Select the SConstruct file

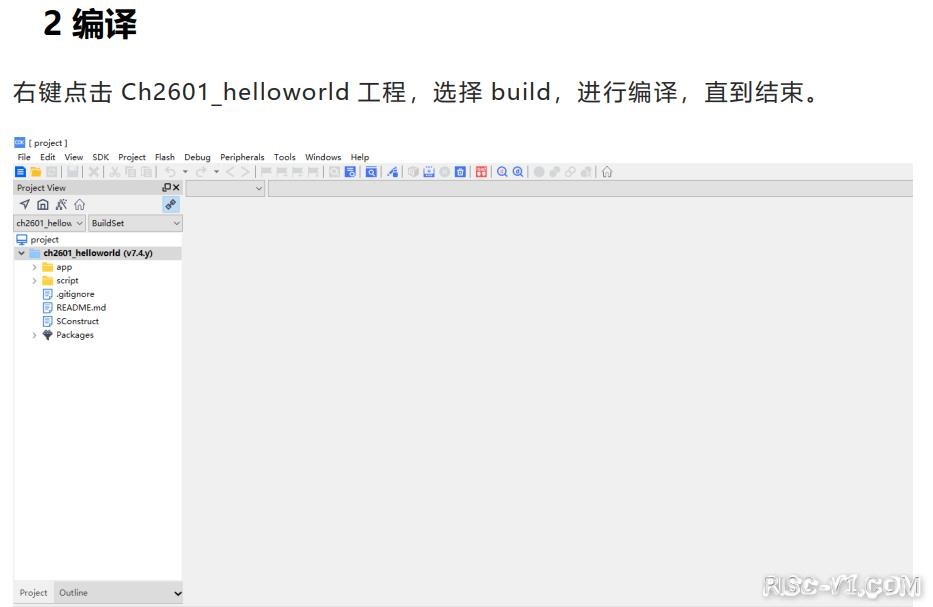tap(77, 321)
